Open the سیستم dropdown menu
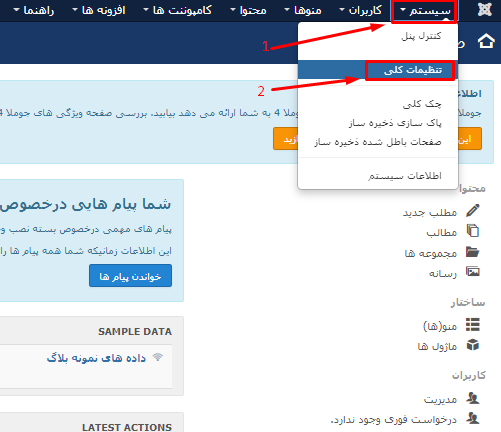 (425, 11)
